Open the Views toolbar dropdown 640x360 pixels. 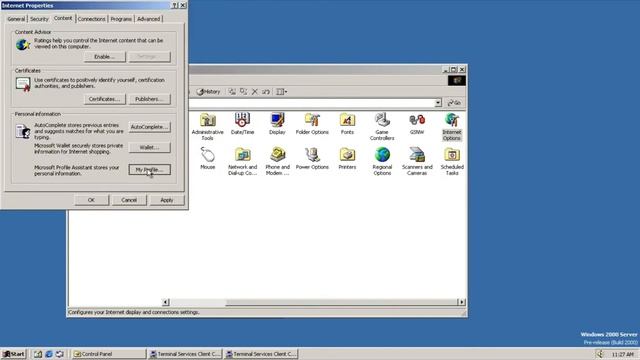coord(282,91)
